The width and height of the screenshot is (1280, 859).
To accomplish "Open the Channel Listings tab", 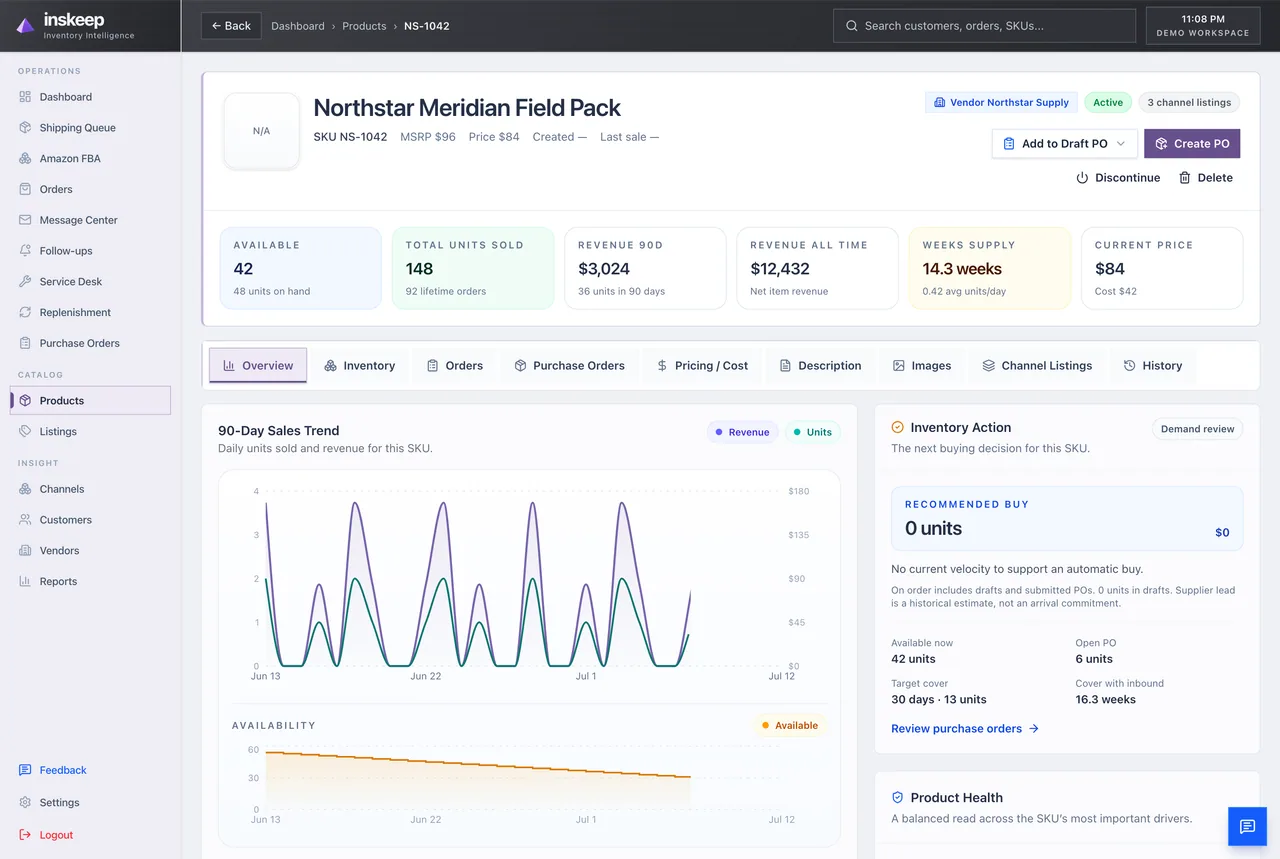I will 1037,366.
